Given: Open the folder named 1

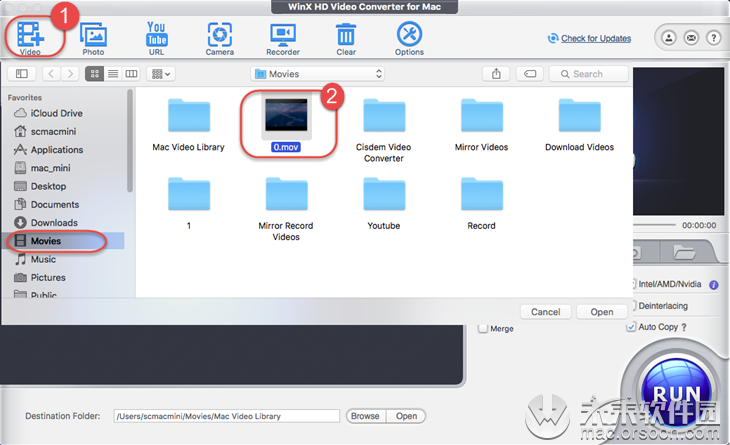Looking at the screenshot, I should point(189,194).
